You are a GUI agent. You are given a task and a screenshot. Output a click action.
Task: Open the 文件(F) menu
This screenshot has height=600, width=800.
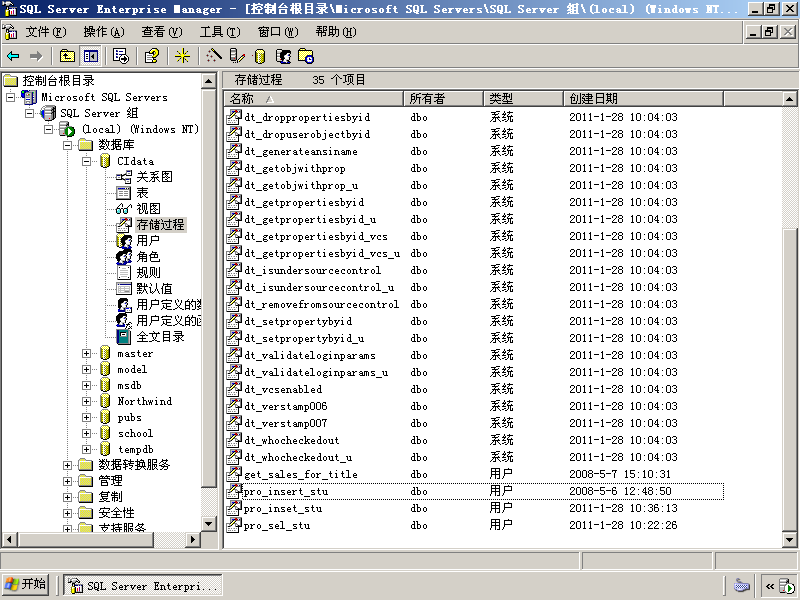tap(46, 32)
